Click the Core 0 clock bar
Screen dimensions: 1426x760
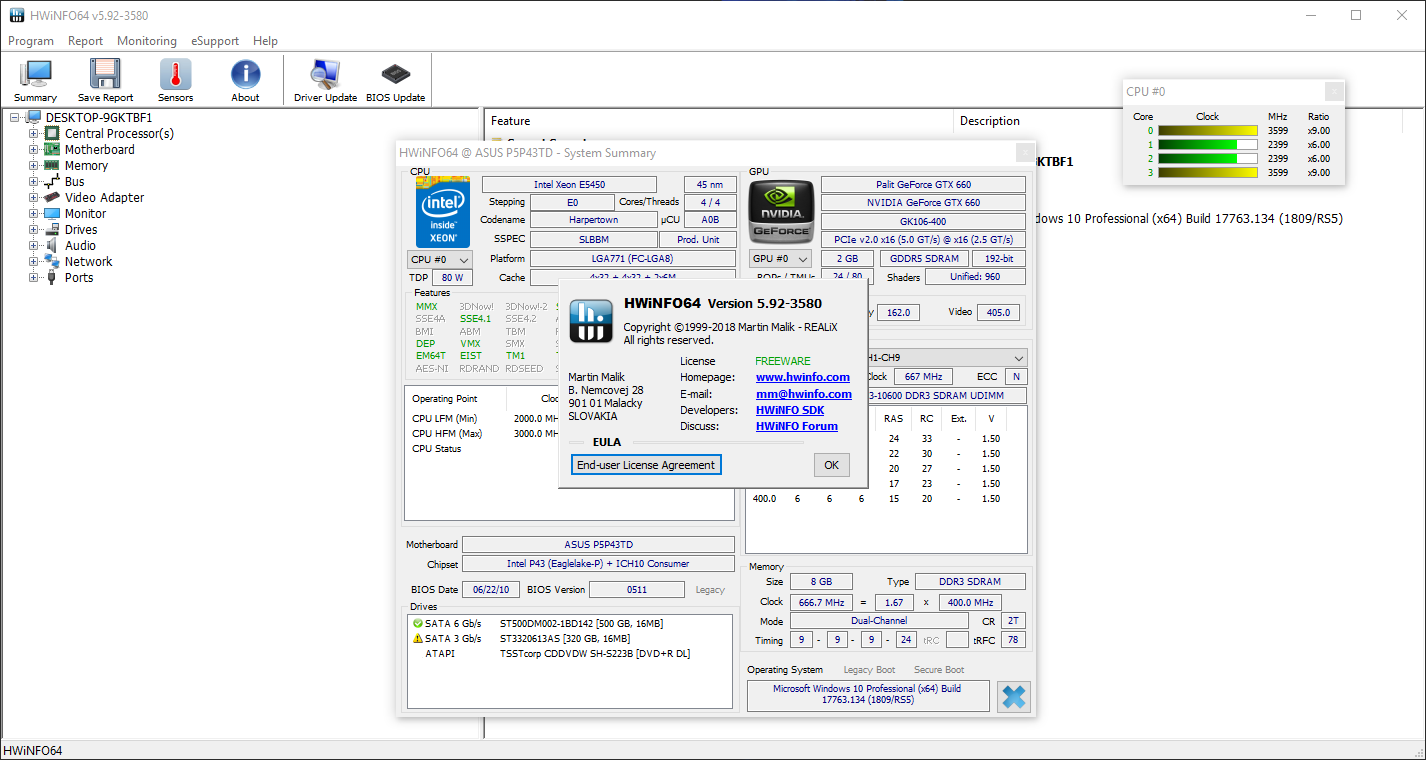pos(1207,131)
